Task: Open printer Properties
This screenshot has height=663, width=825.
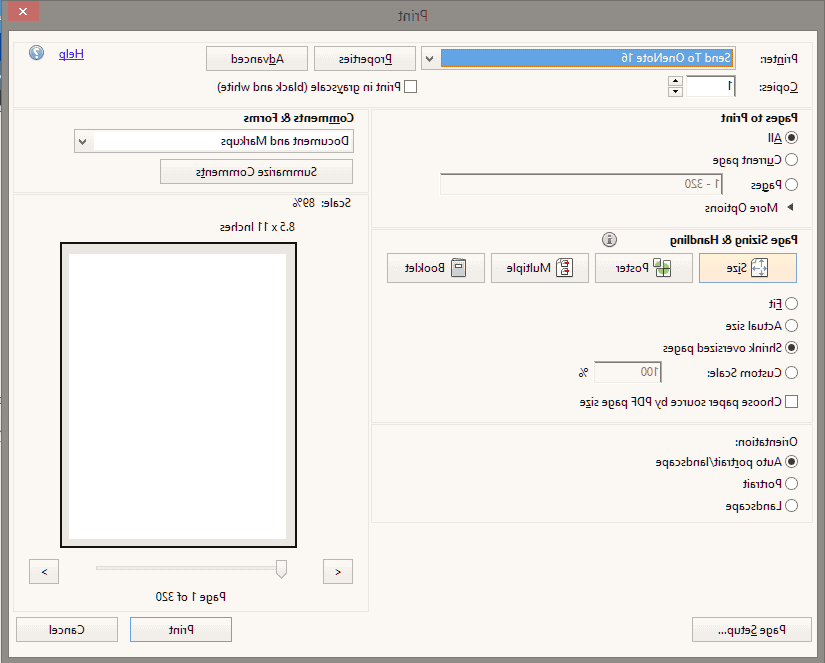Action: (365, 58)
